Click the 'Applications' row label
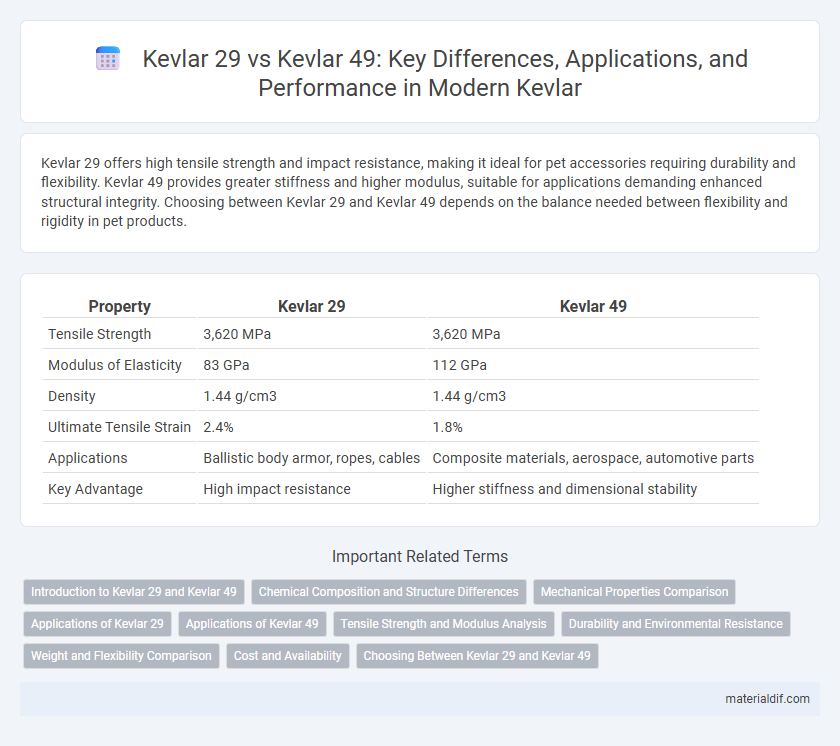840x746 pixels. [x=88, y=458]
